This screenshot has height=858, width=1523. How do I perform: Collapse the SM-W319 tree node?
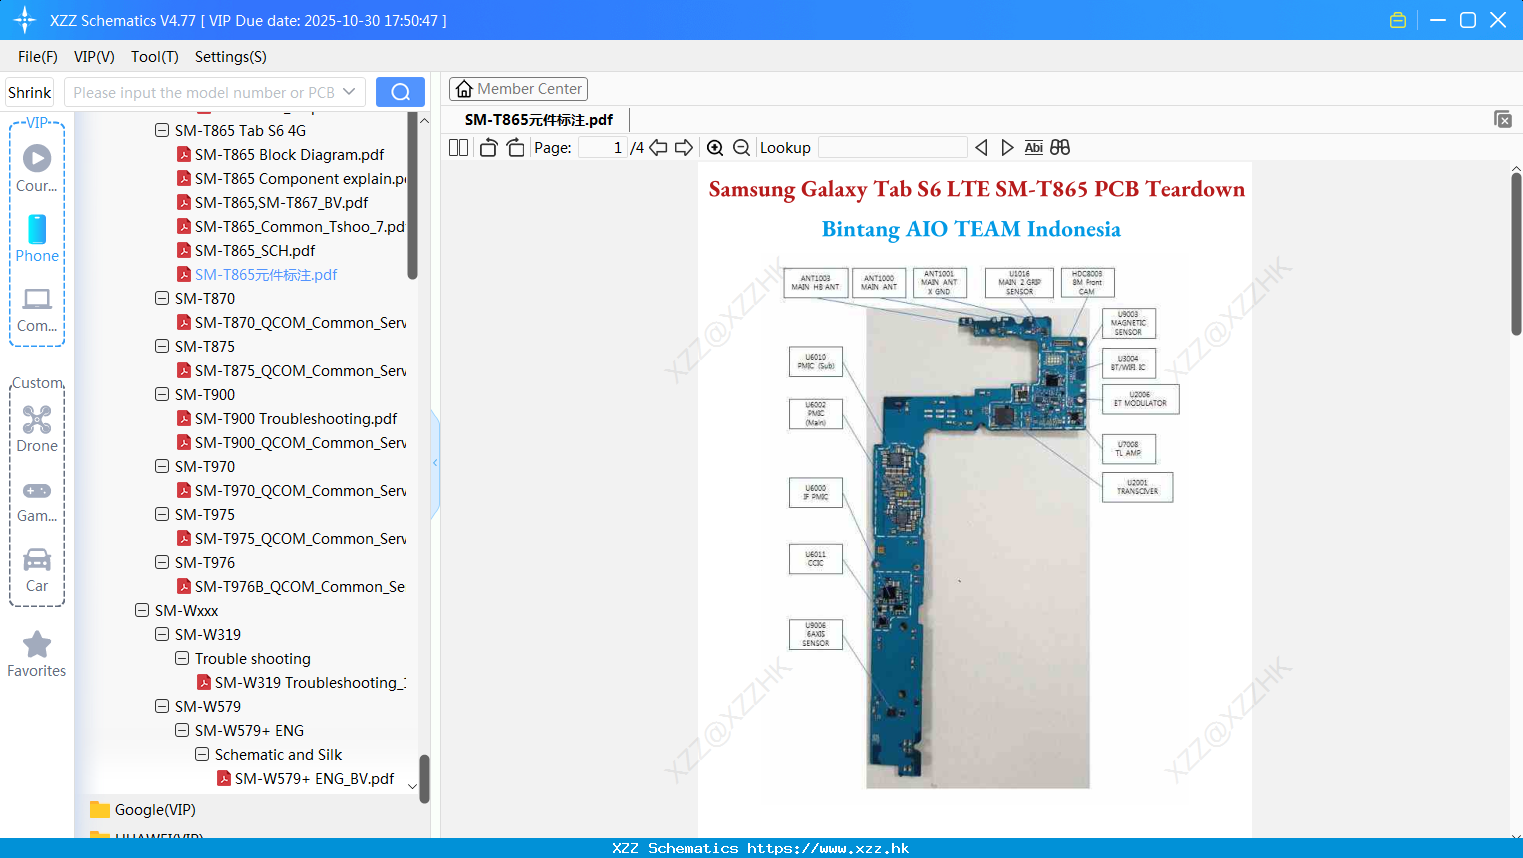pos(162,634)
